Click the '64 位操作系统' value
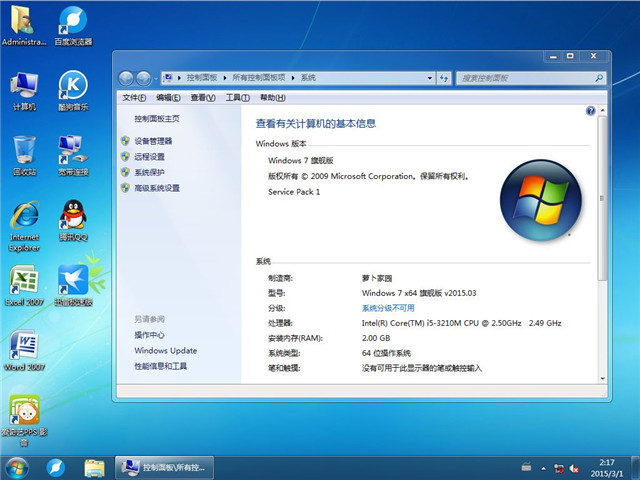The width and height of the screenshot is (640, 480). [x=386, y=353]
